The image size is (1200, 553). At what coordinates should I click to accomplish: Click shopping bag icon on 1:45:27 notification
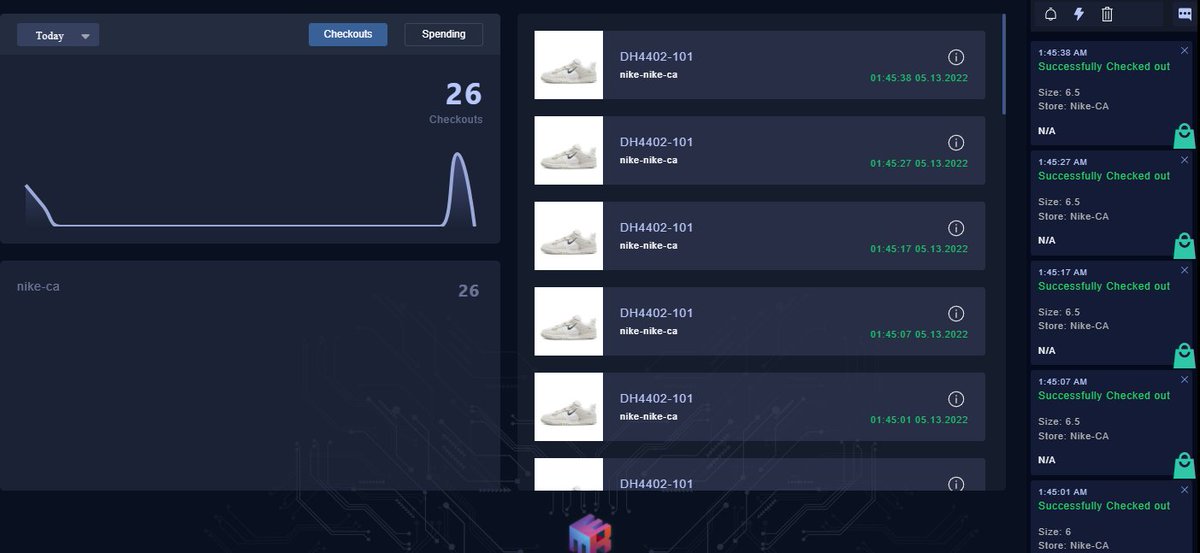click(x=1184, y=246)
